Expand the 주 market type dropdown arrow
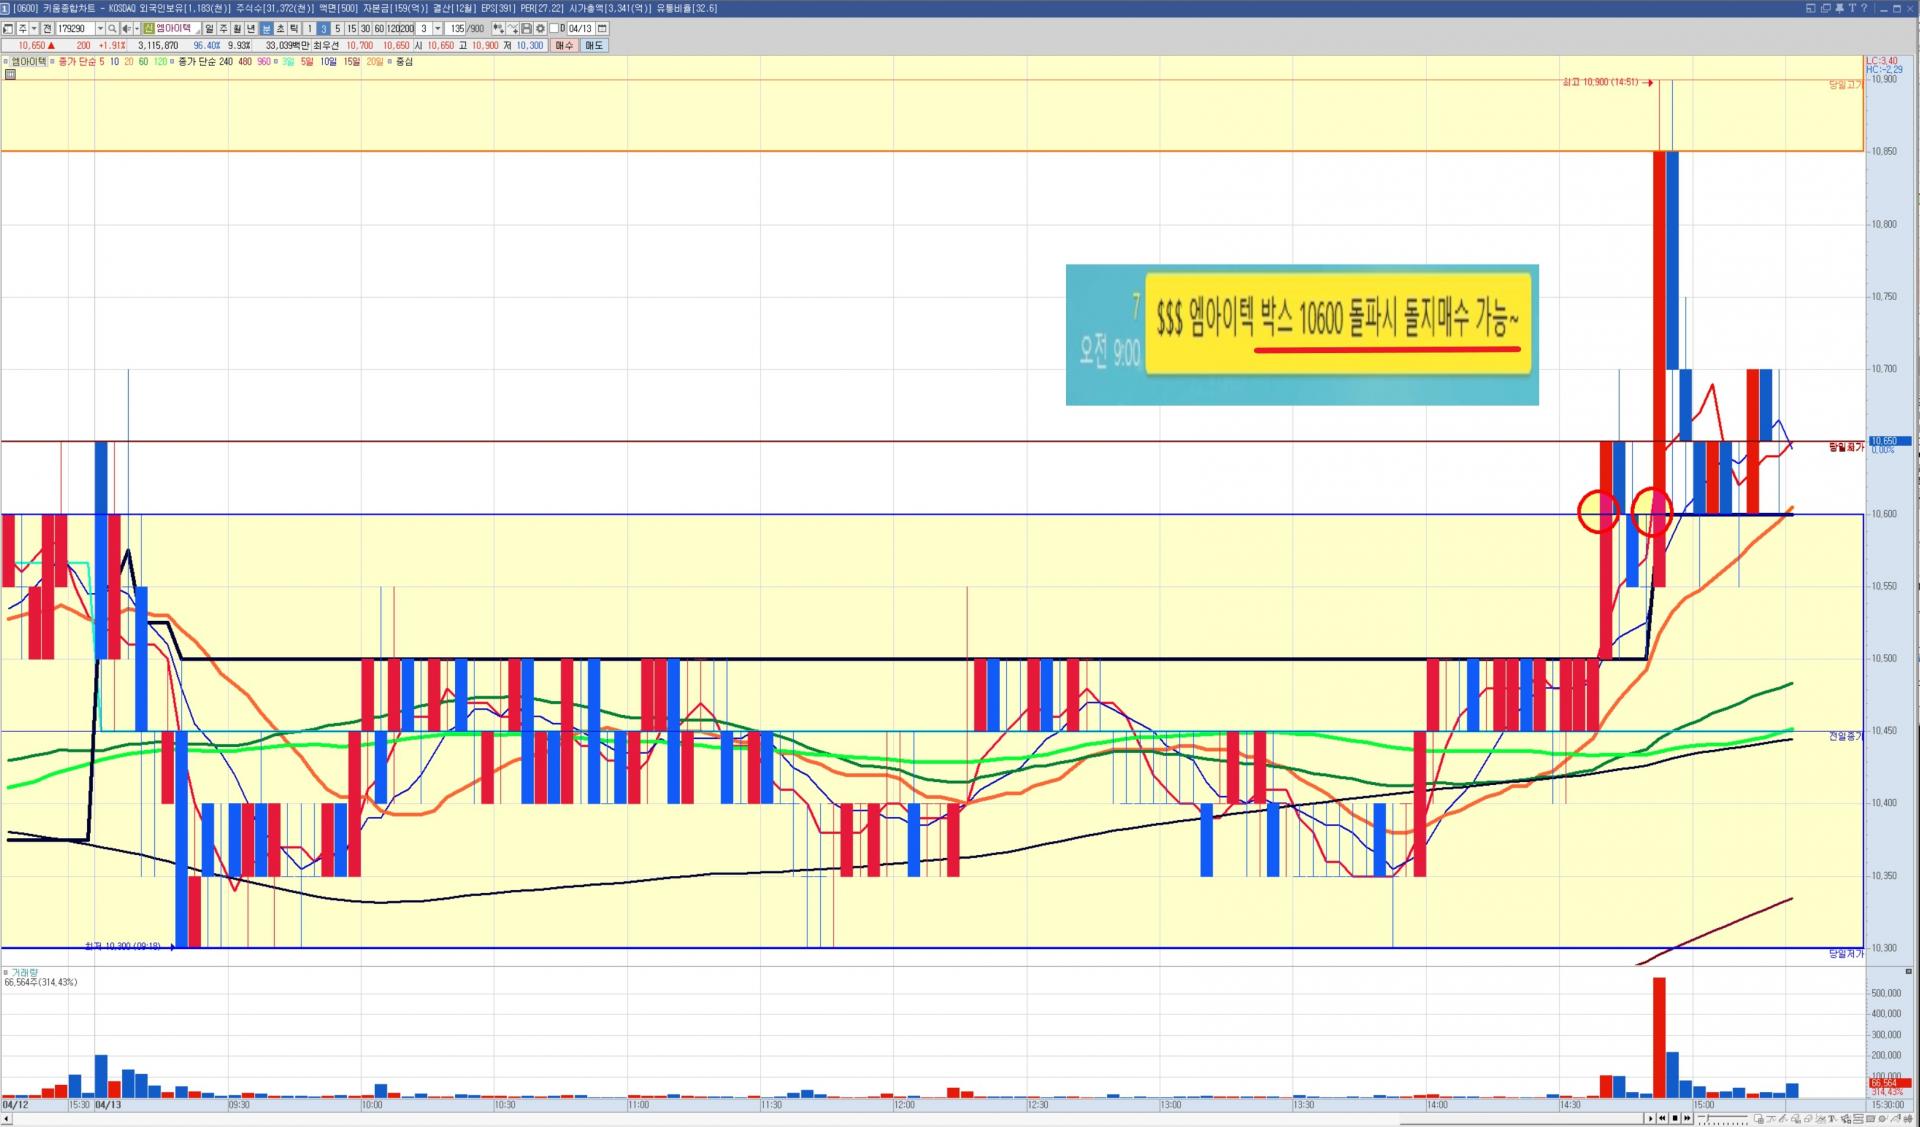The width and height of the screenshot is (1920, 1127). coord(34,29)
